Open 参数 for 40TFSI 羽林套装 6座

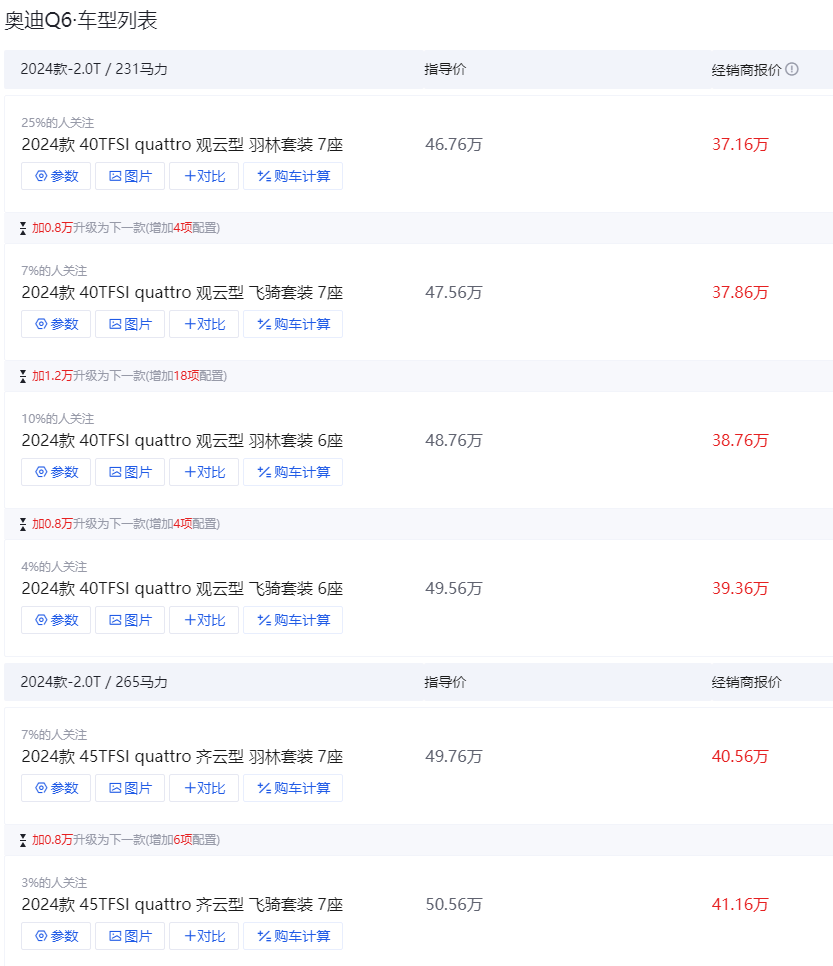[56, 472]
